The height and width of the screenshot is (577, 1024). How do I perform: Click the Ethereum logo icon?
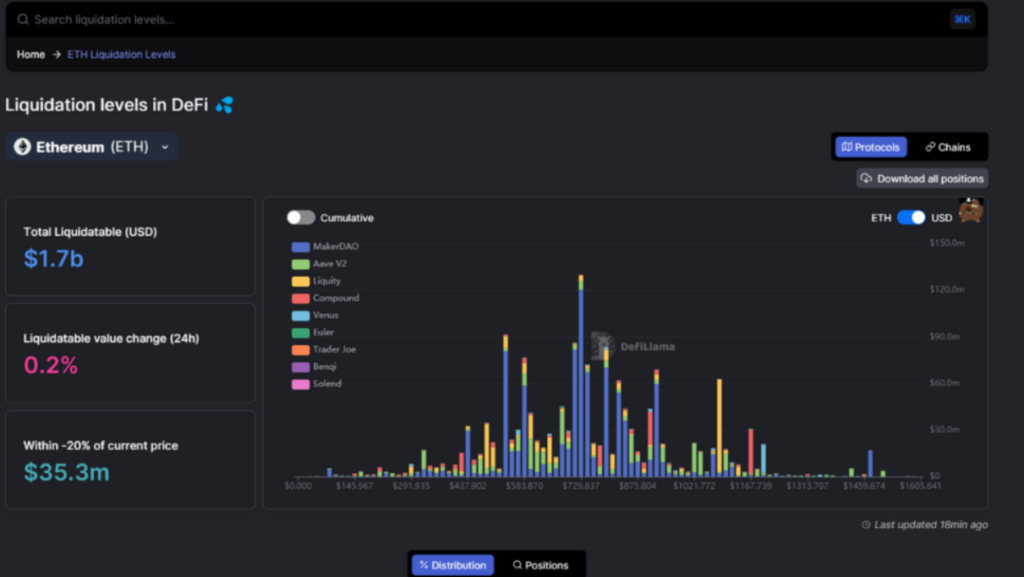pos(22,147)
